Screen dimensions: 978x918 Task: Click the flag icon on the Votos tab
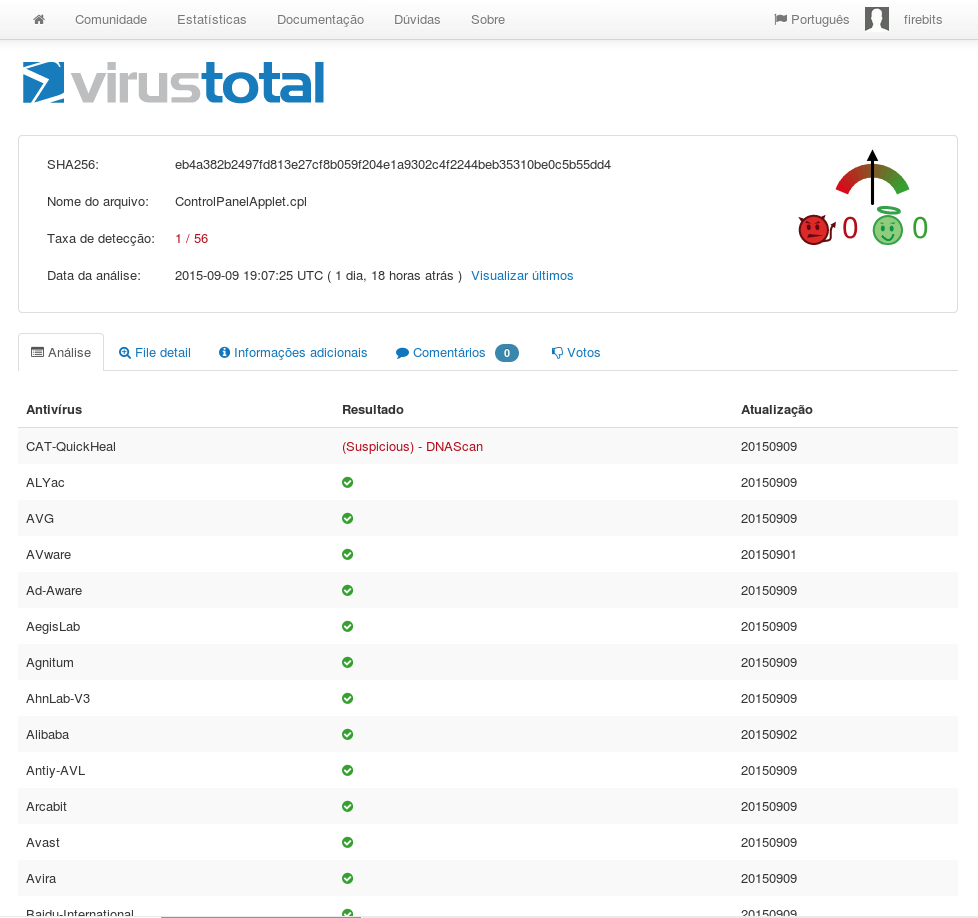(556, 352)
